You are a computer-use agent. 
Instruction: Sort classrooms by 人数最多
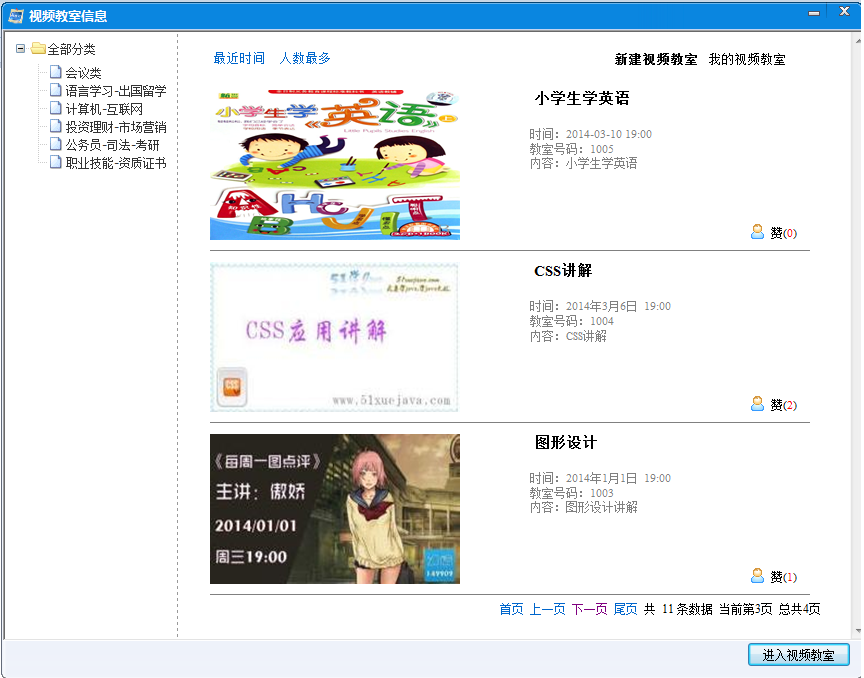[305, 59]
